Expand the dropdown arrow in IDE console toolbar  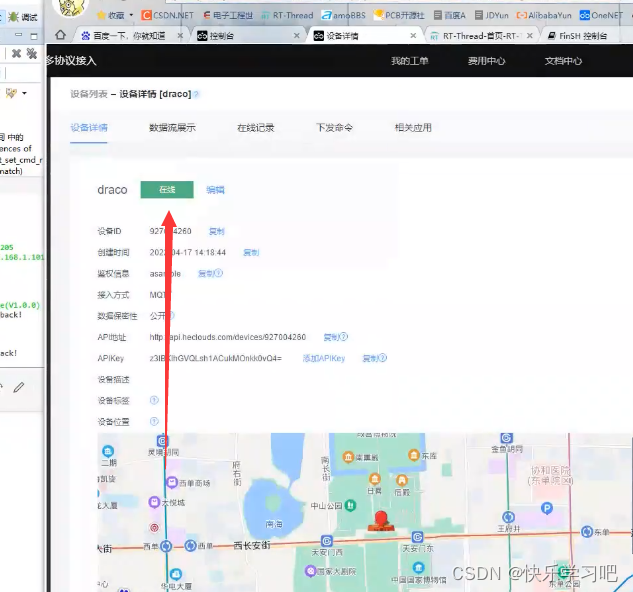(24, 93)
